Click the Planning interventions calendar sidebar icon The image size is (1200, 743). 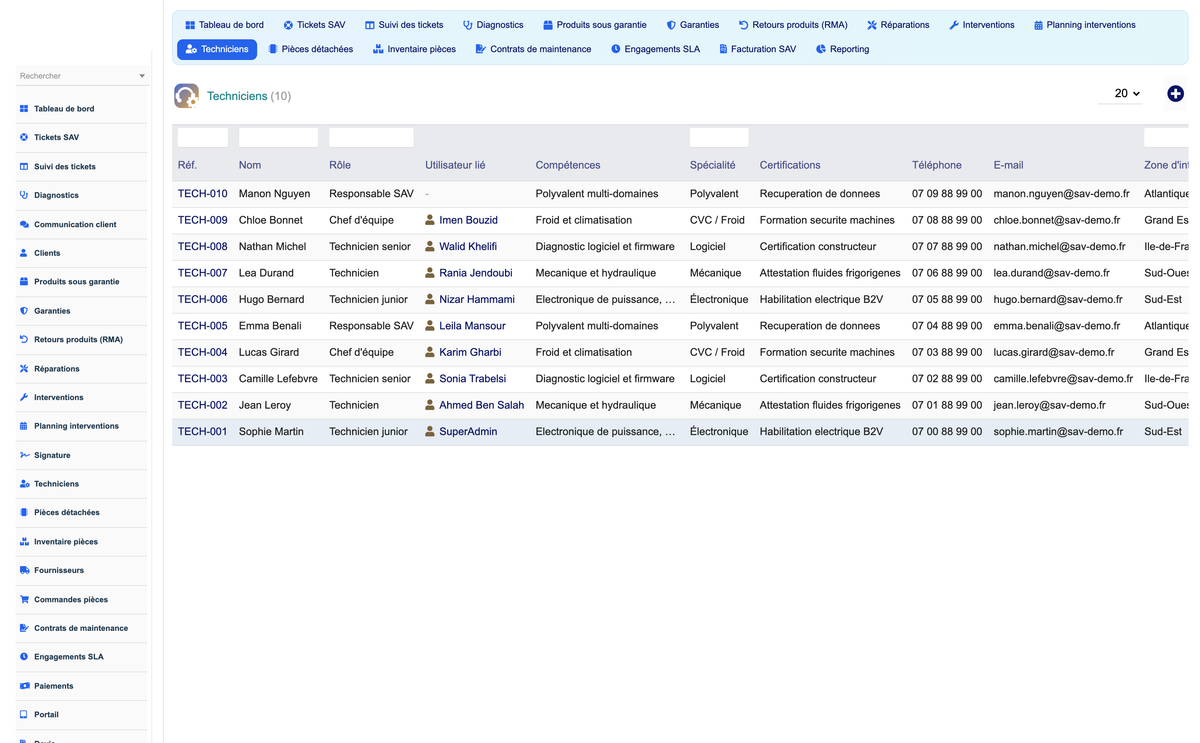(x=24, y=426)
